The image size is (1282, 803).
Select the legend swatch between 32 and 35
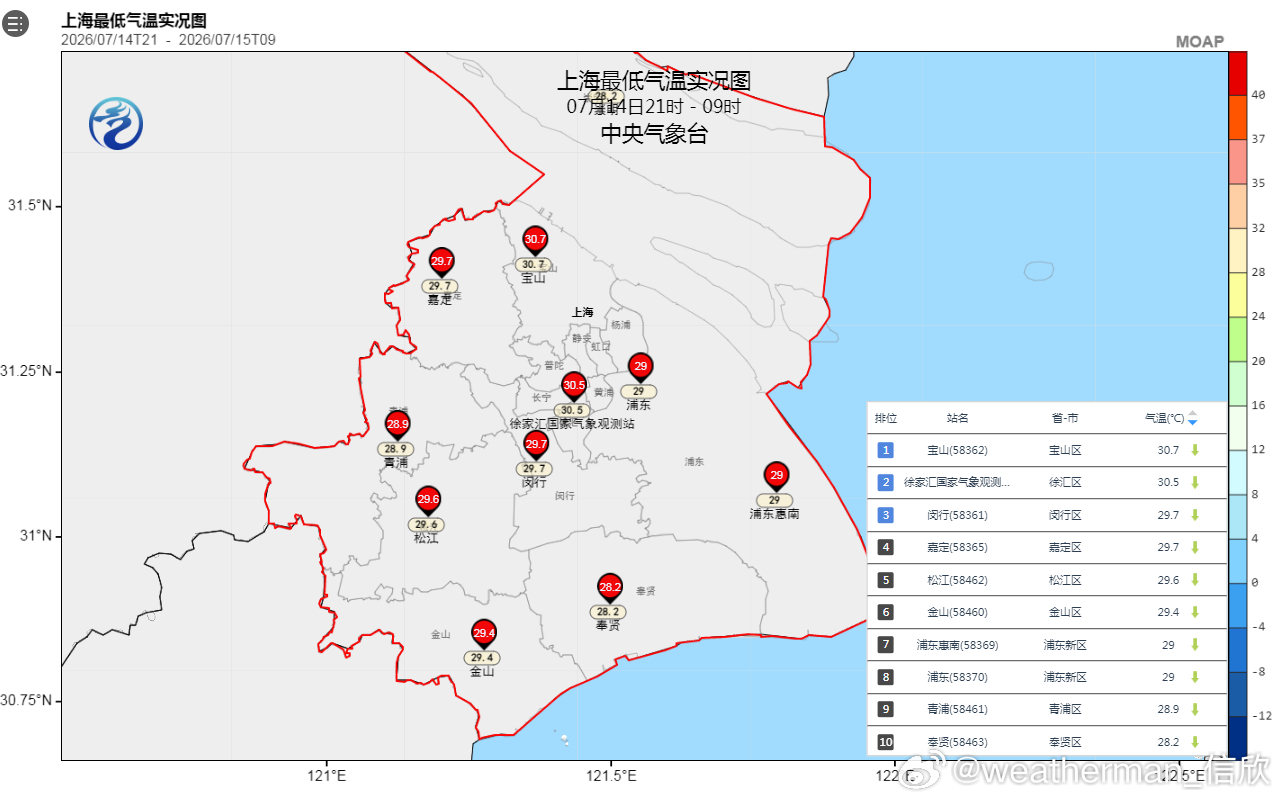[x=1238, y=206]
